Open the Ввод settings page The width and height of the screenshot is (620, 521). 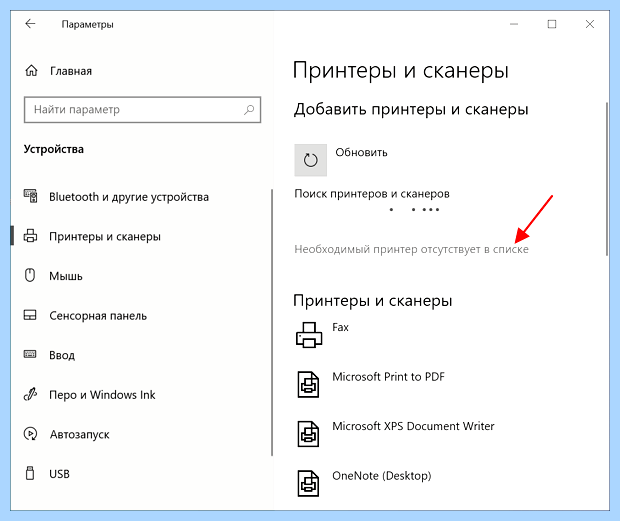62,355
